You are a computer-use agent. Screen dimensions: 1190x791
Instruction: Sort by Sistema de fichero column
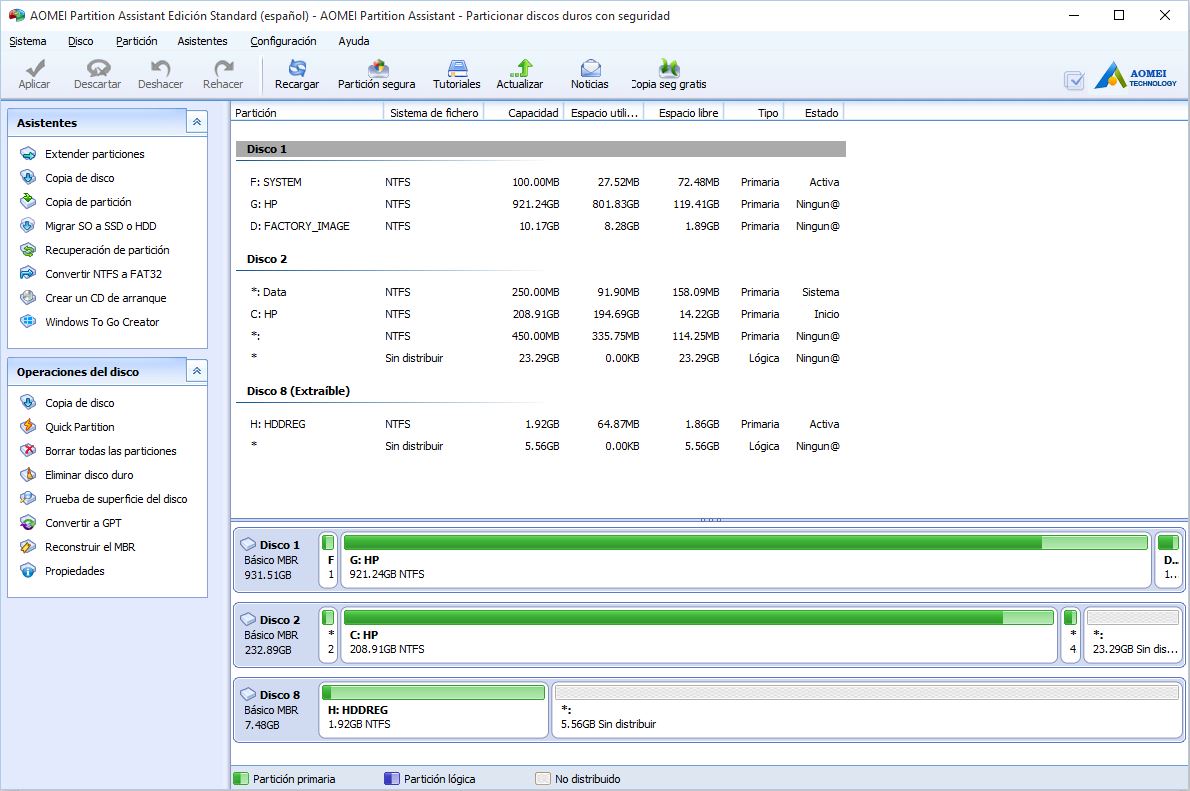tap(433, 113)
